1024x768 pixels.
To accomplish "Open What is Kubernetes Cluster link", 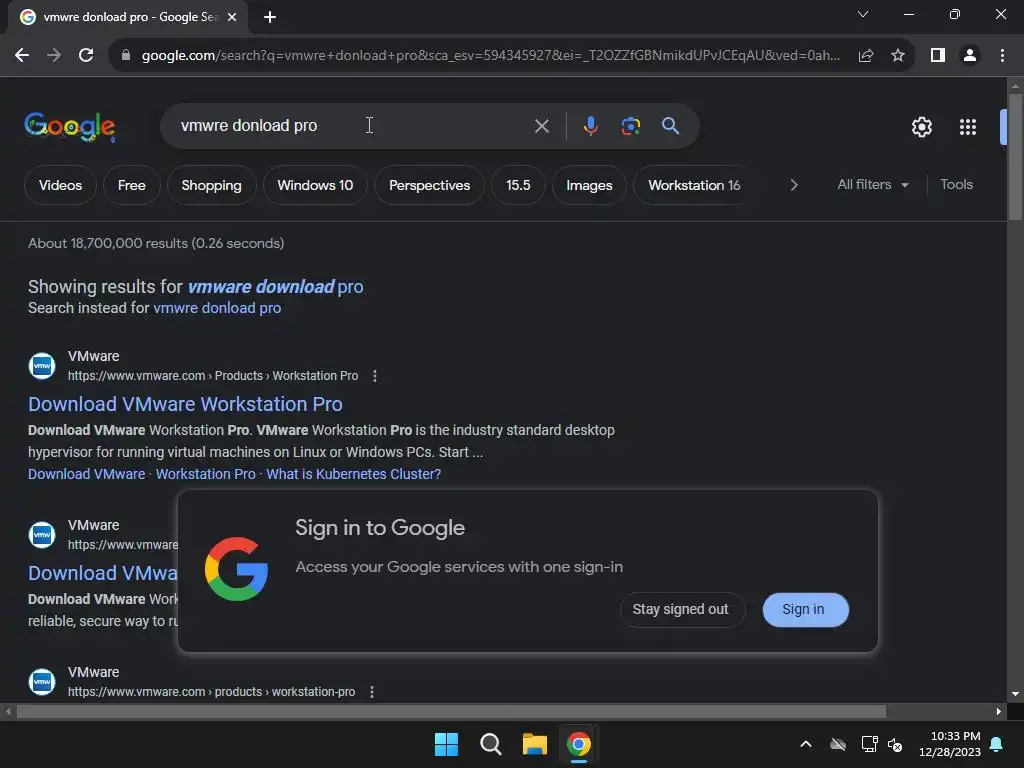I will [x=353, y=474].
